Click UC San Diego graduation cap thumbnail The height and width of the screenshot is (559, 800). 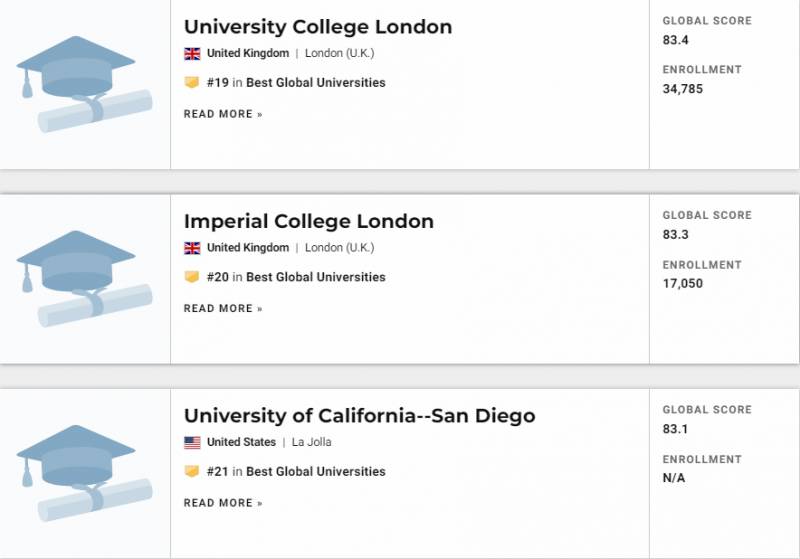84,473
